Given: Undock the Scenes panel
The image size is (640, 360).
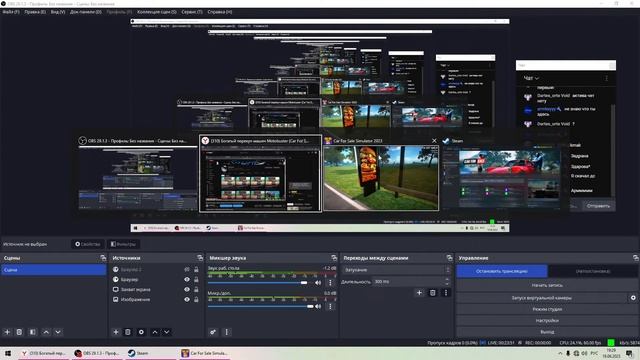Looking at the screenshot, I should pyautogui.click(x=103, y=258).
